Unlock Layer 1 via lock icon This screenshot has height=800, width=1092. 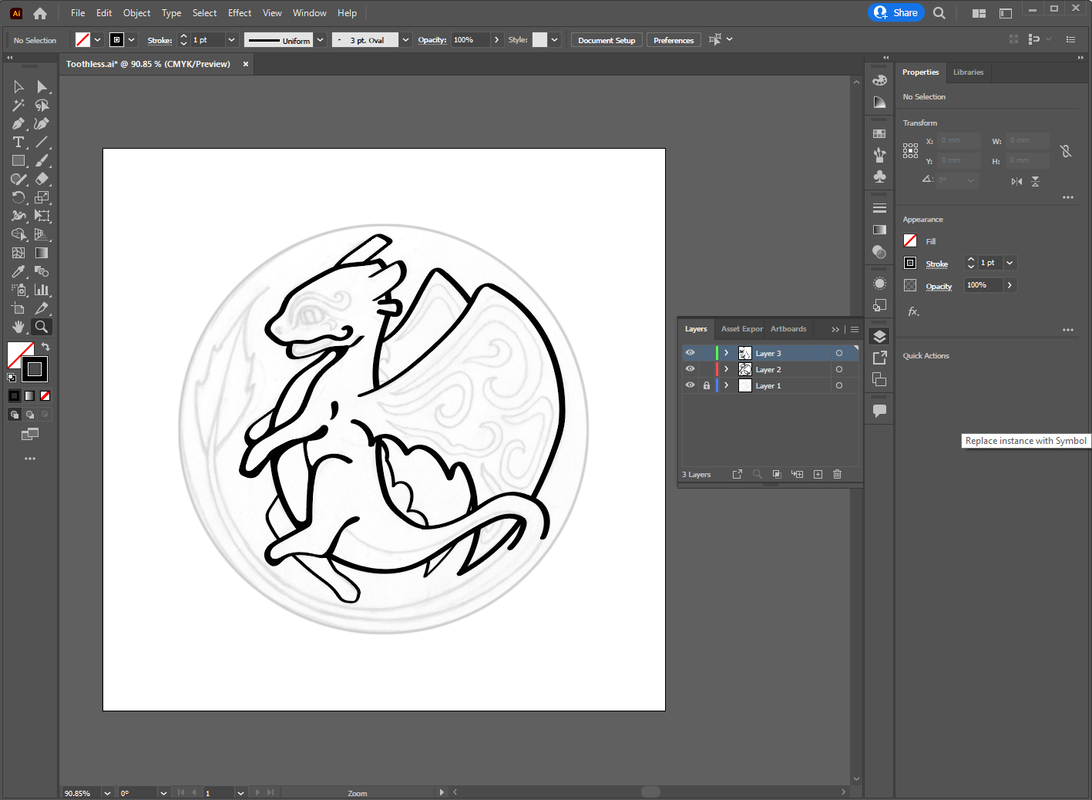click(706, 385)
